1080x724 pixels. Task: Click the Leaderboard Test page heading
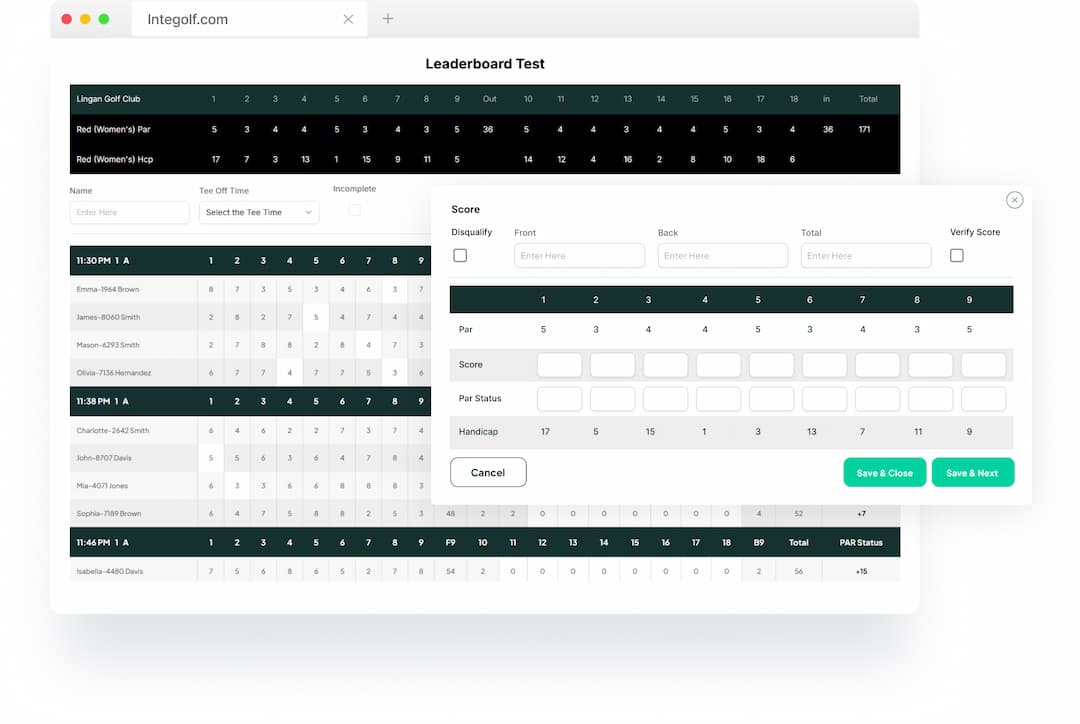click(x=485, y=63)
